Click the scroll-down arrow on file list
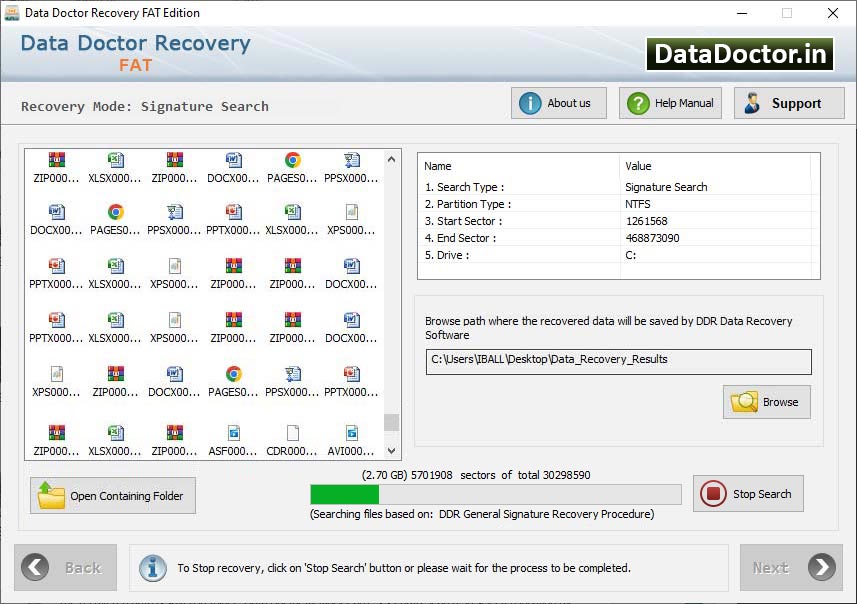Viewport: 857px width, 604px height. click(x=390, y=450)
